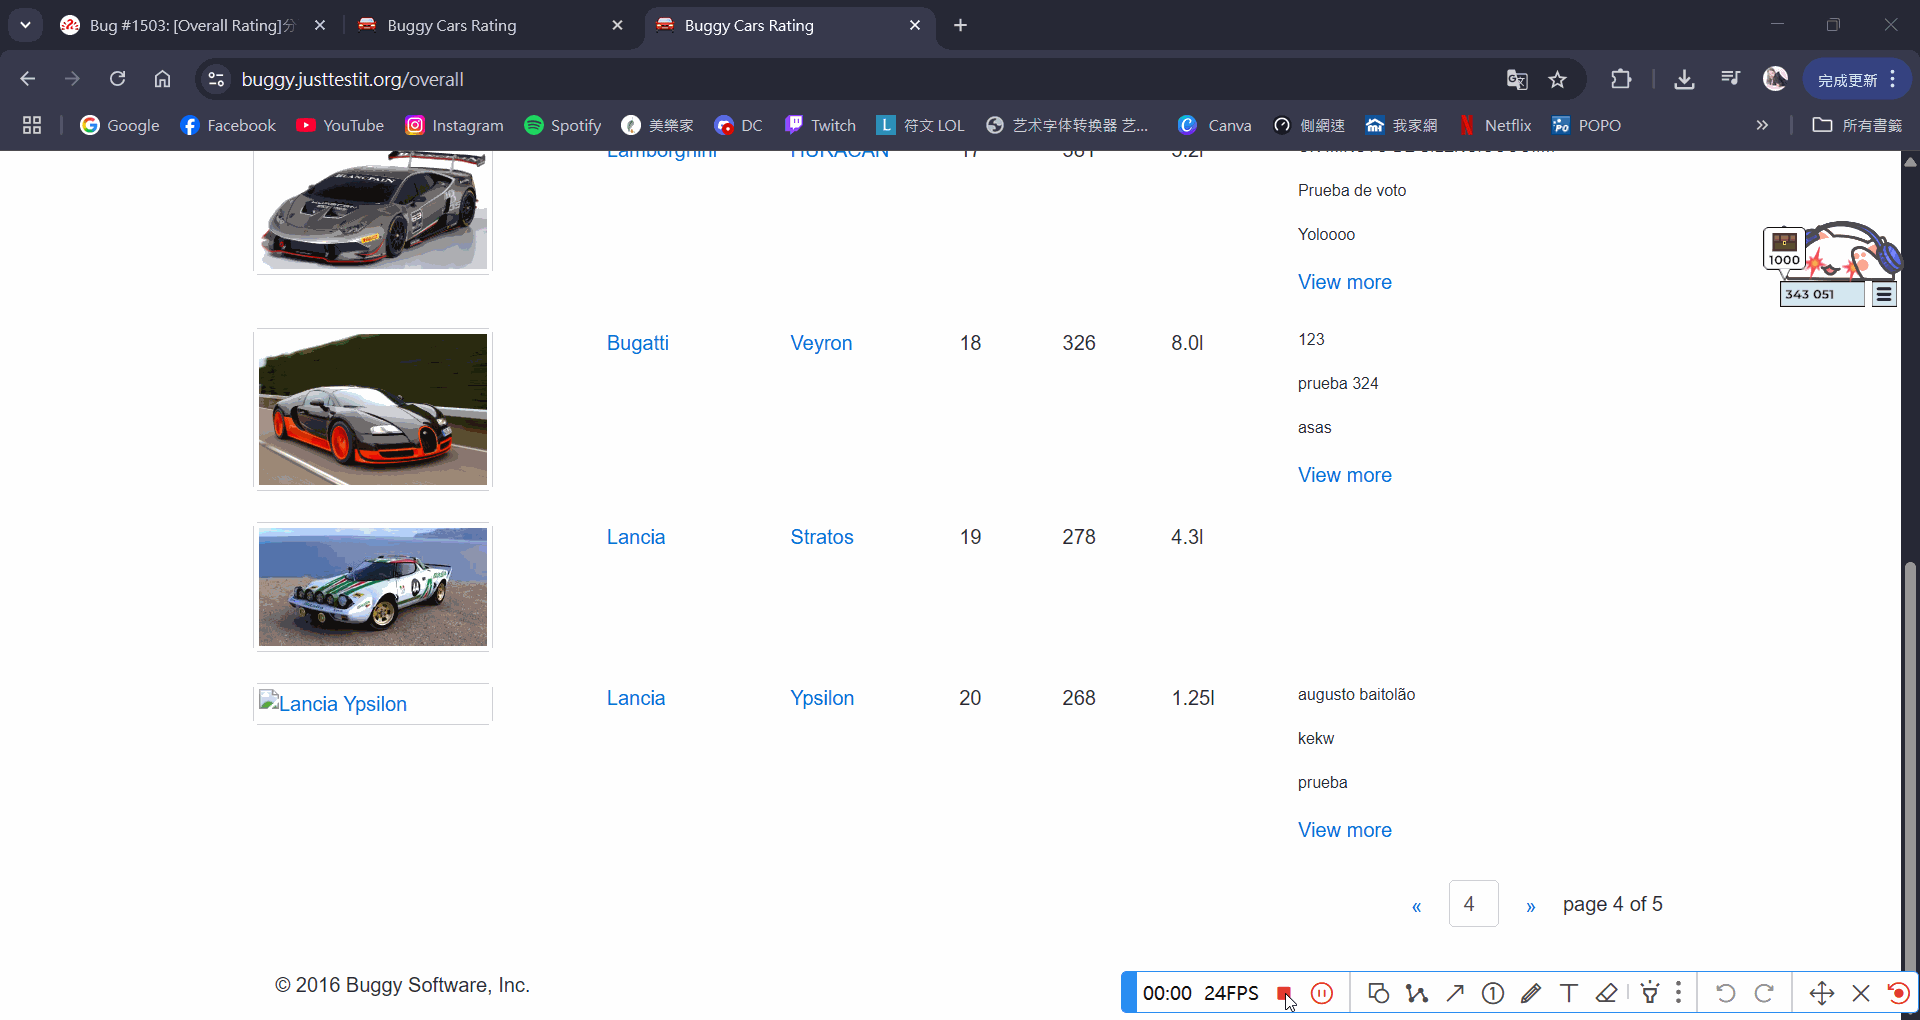The image size is (1920, 1020).
Task: Click the red restart recording icon
Action: (x=1898, y=993)
